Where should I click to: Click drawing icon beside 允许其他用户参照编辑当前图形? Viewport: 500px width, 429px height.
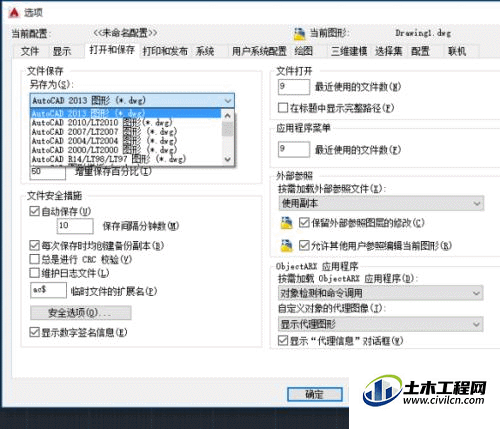(287, 245)
